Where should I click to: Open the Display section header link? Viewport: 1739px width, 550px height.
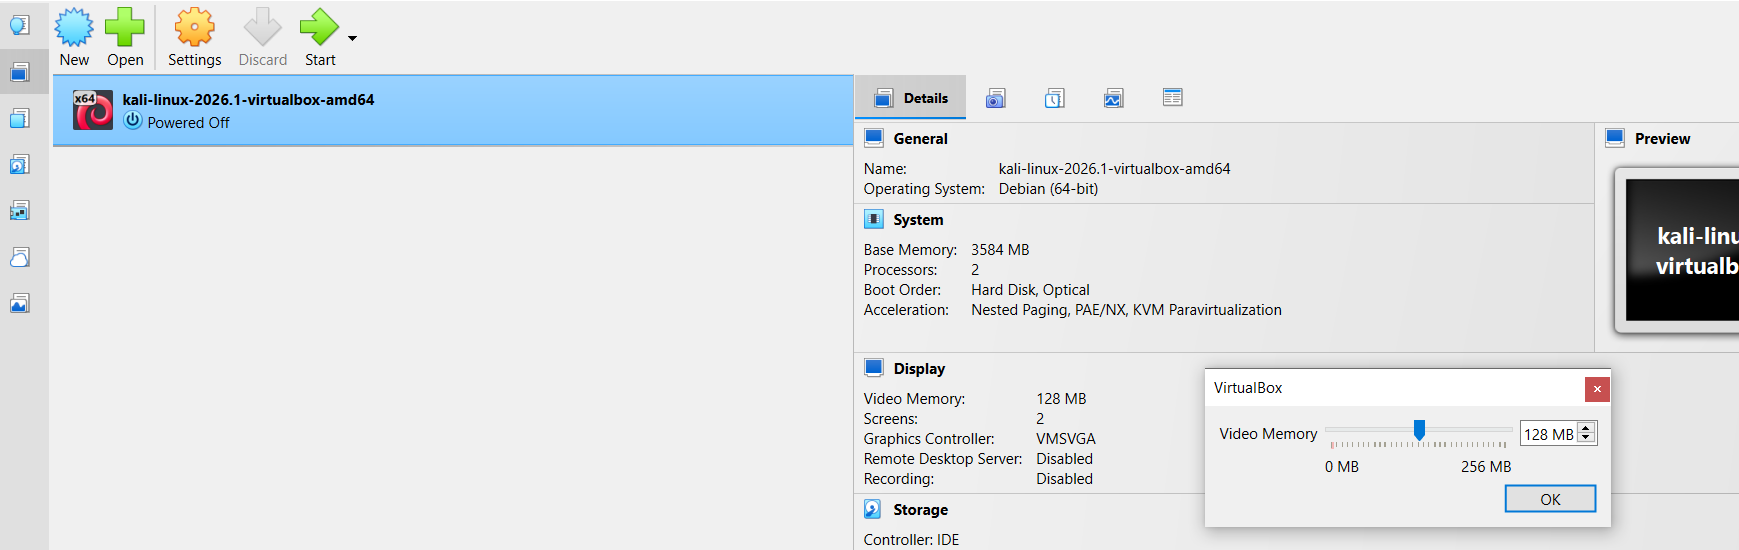919,369
